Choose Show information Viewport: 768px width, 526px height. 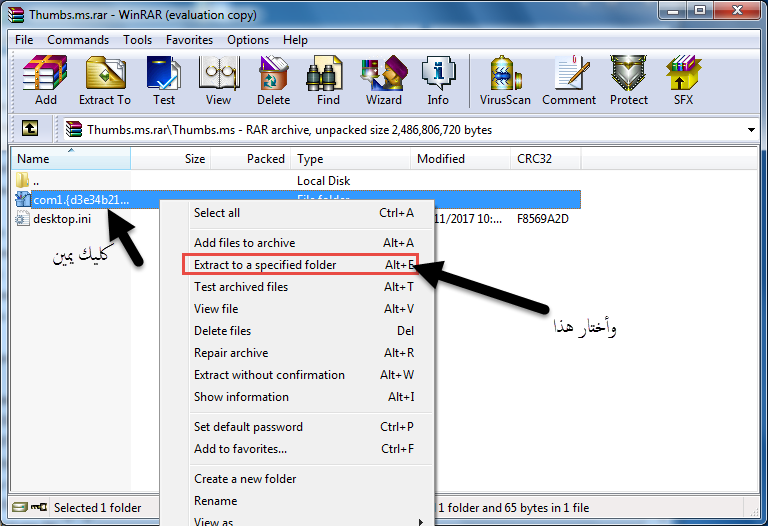[x=304, y=397]
